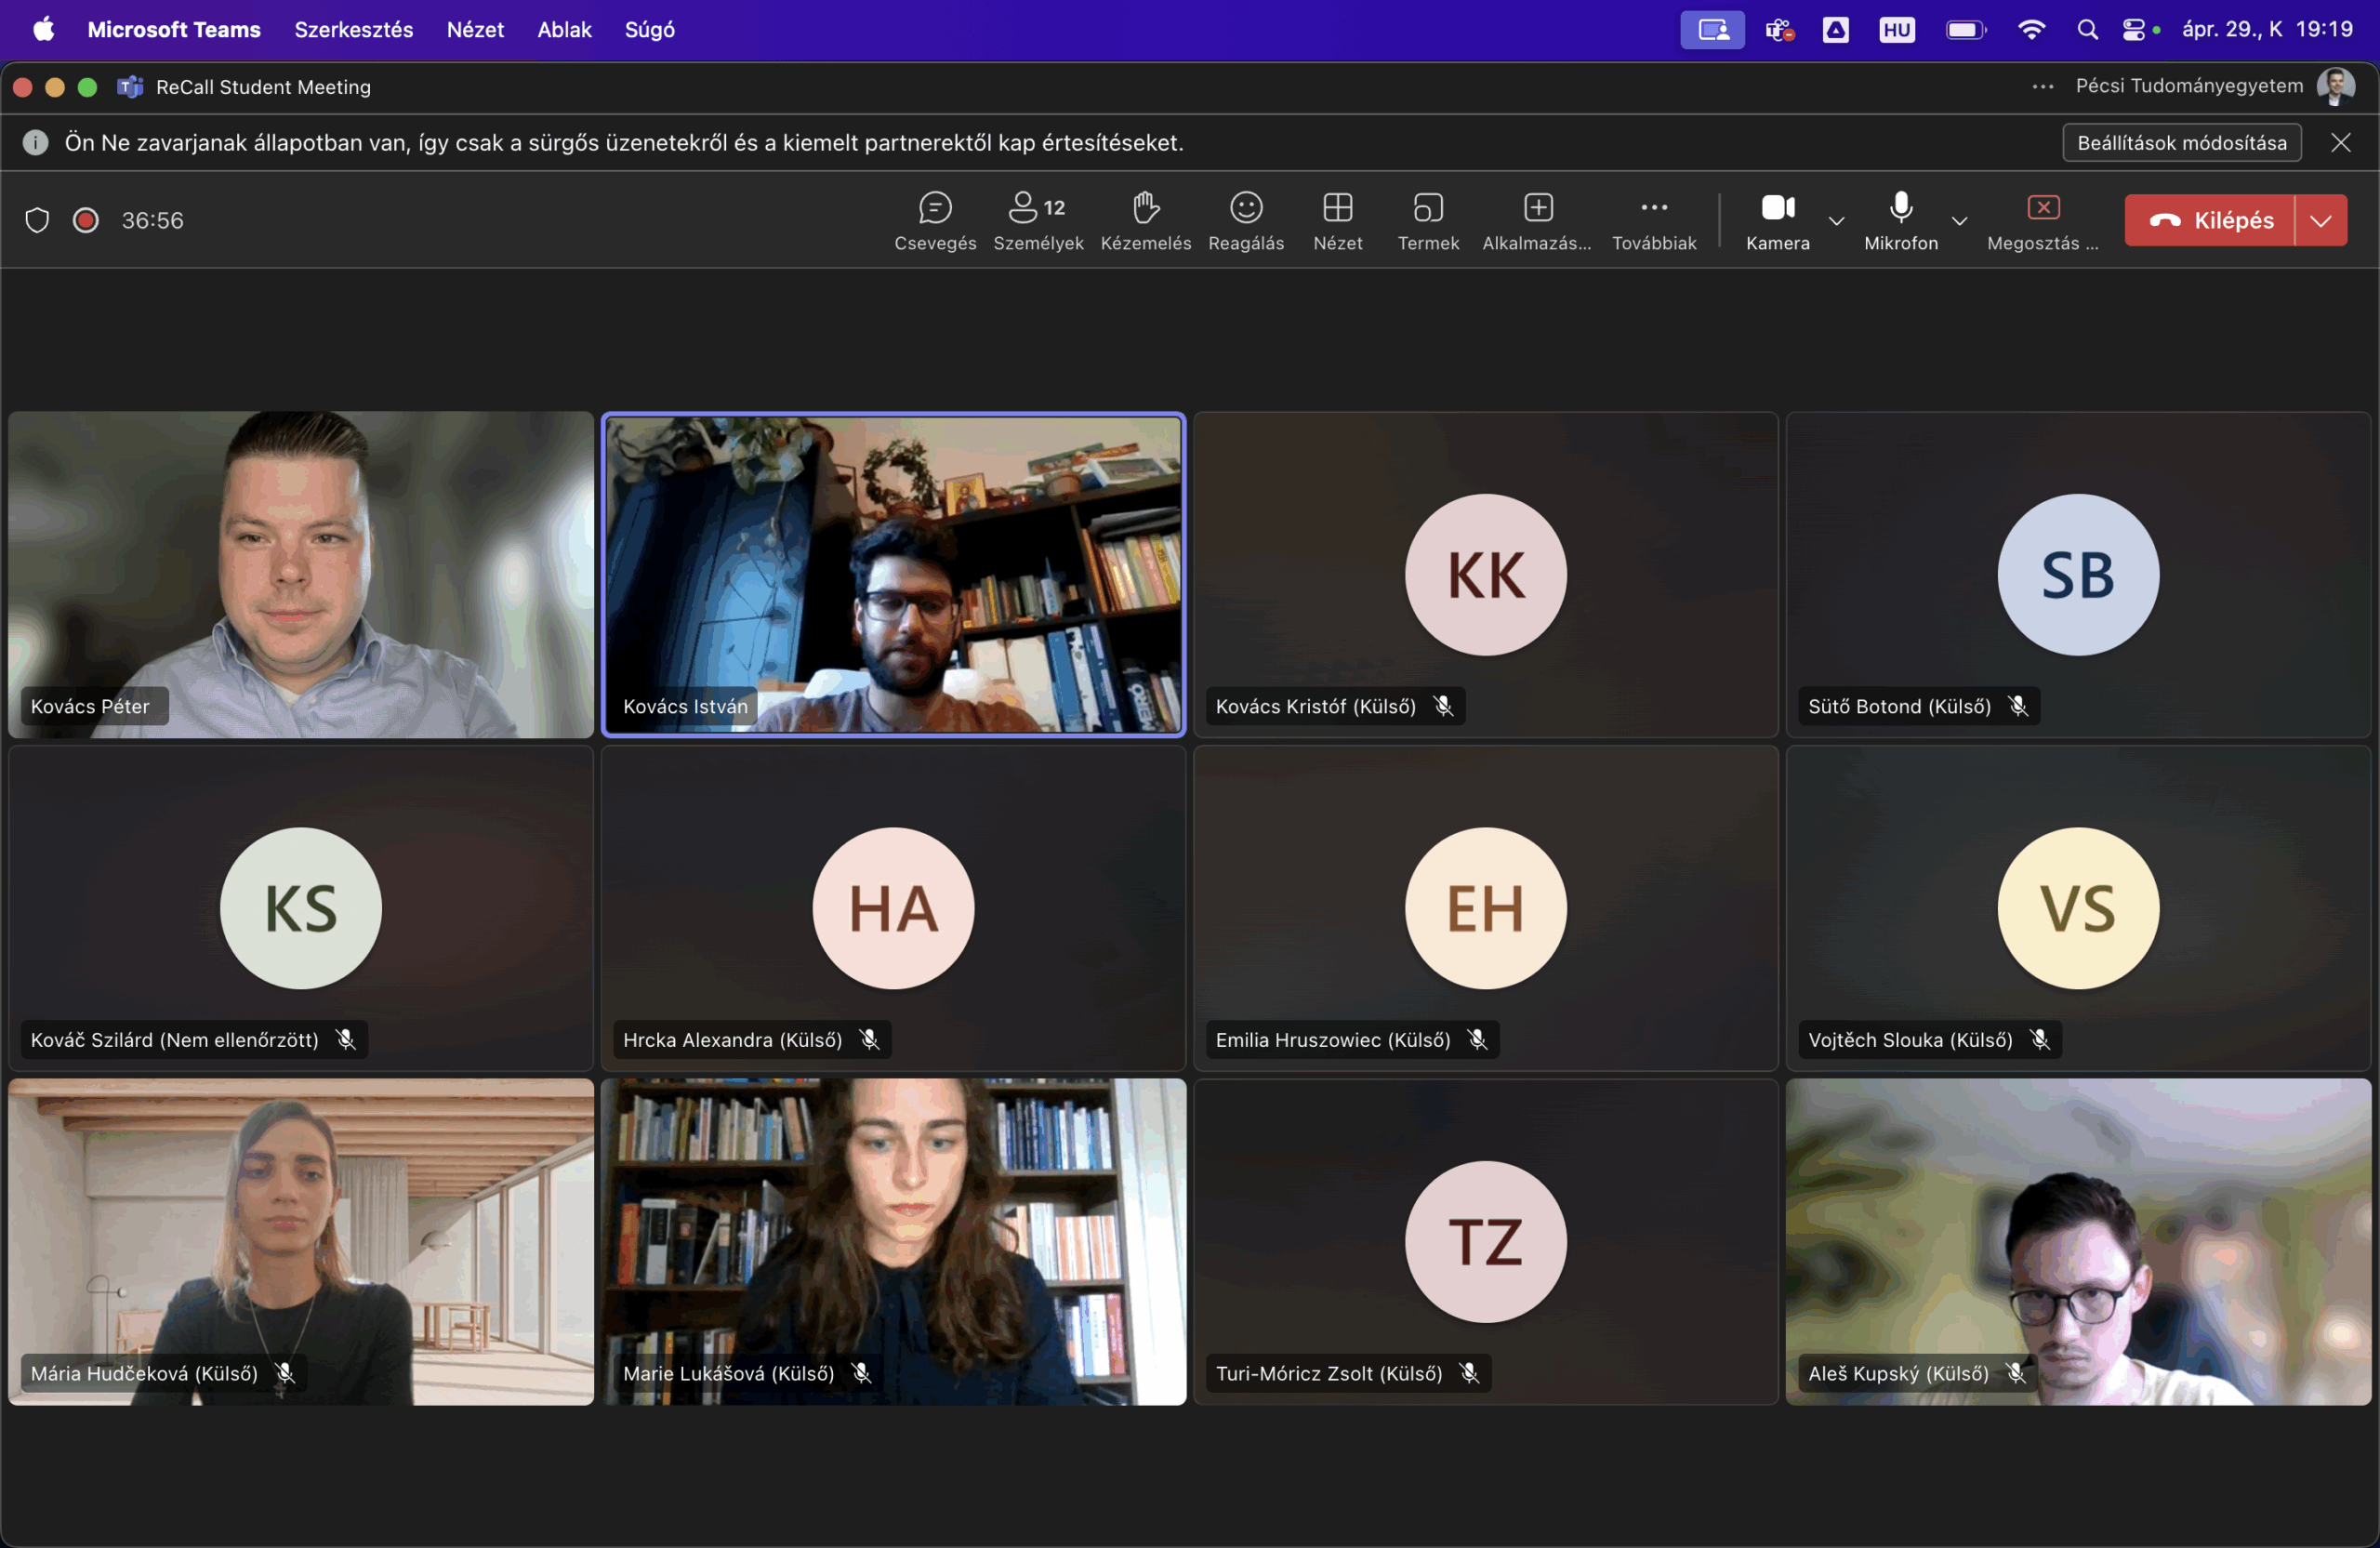Click the shield privacy icon
The height and width of the screenshot is (1548, 2380).
click(x=37, y=220)
